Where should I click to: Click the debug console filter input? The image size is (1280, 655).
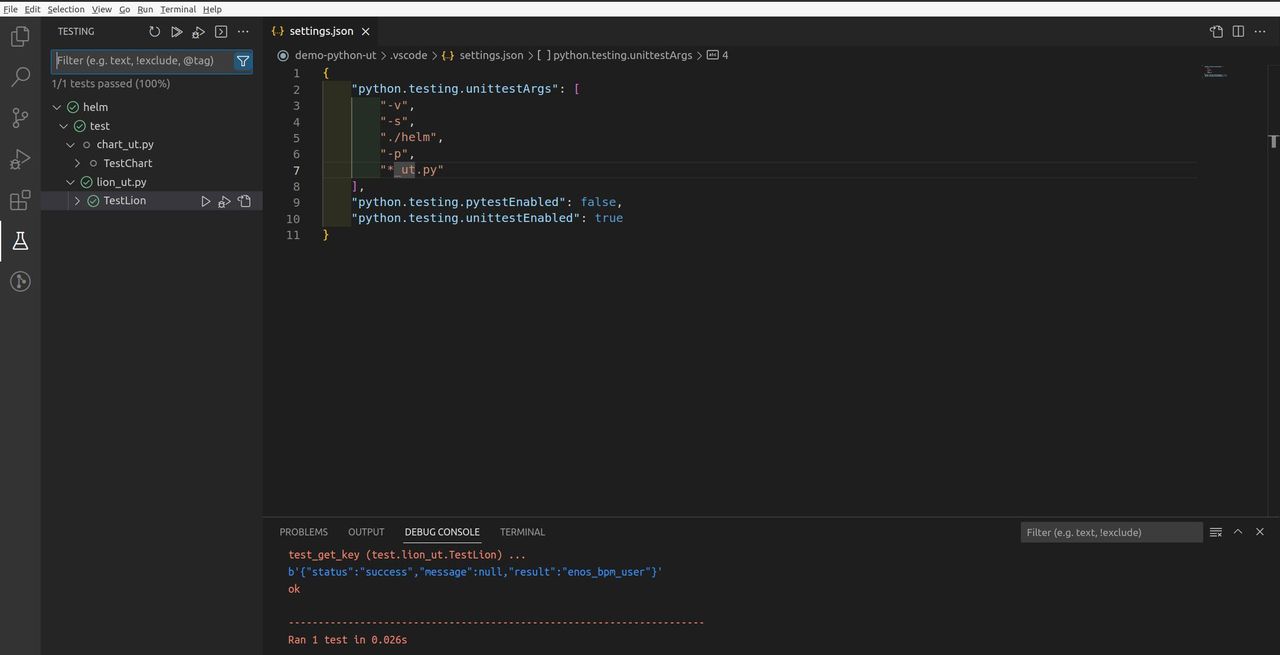[x=1110, y=532]
